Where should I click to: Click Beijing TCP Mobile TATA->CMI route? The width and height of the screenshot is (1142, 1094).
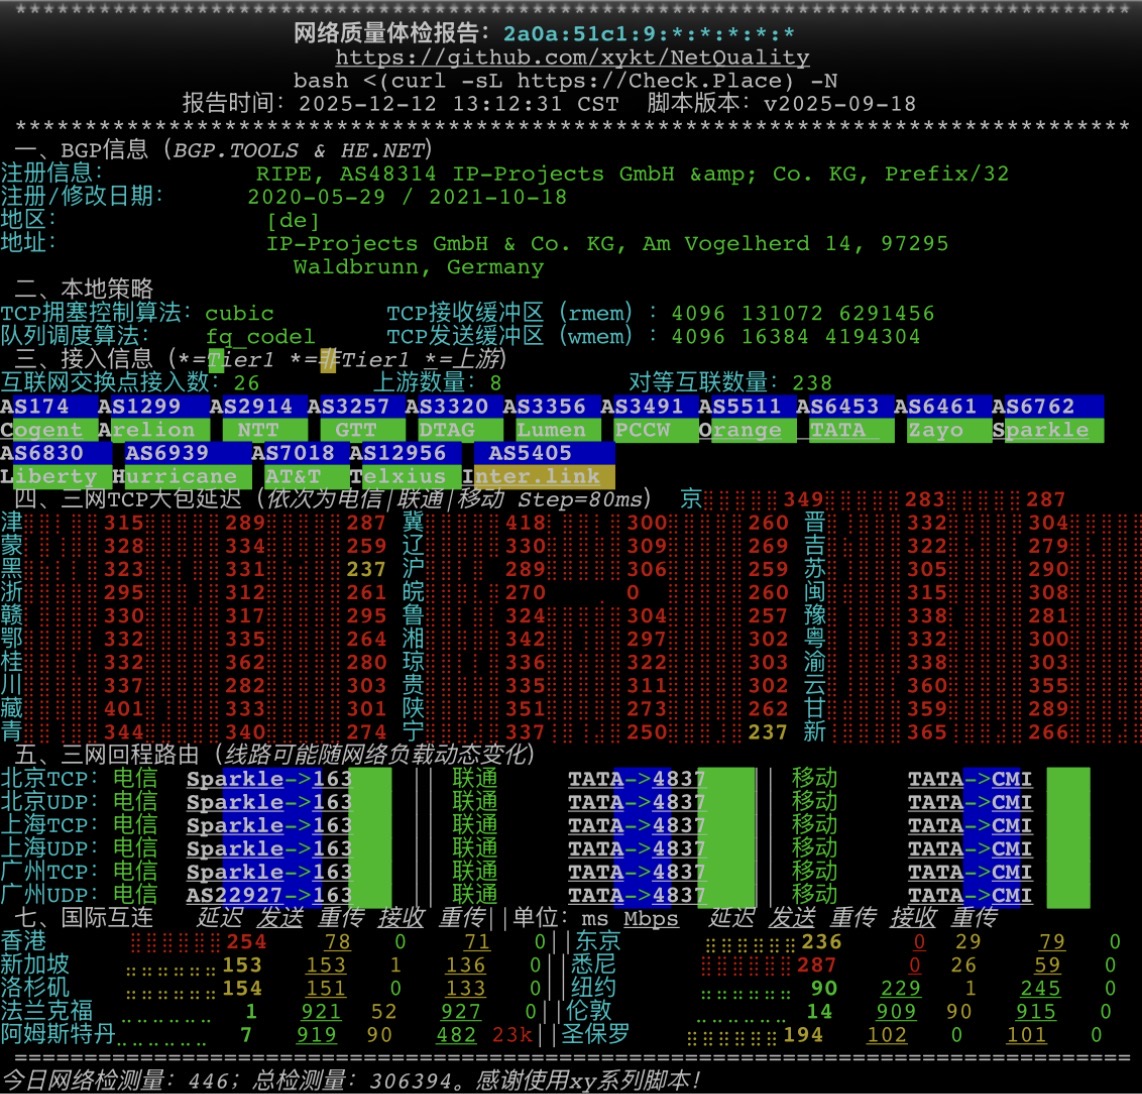970,779
